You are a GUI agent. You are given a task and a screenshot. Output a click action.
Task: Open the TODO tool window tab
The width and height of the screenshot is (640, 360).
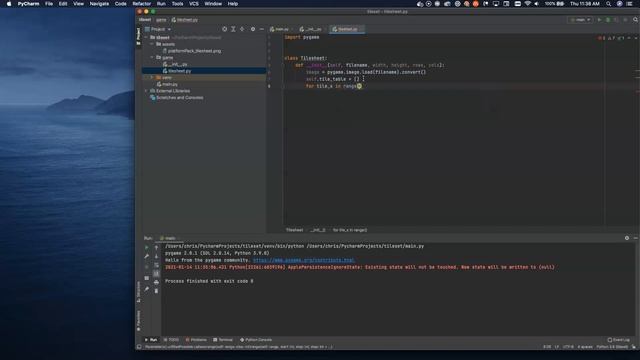click(x=171, y=340)
